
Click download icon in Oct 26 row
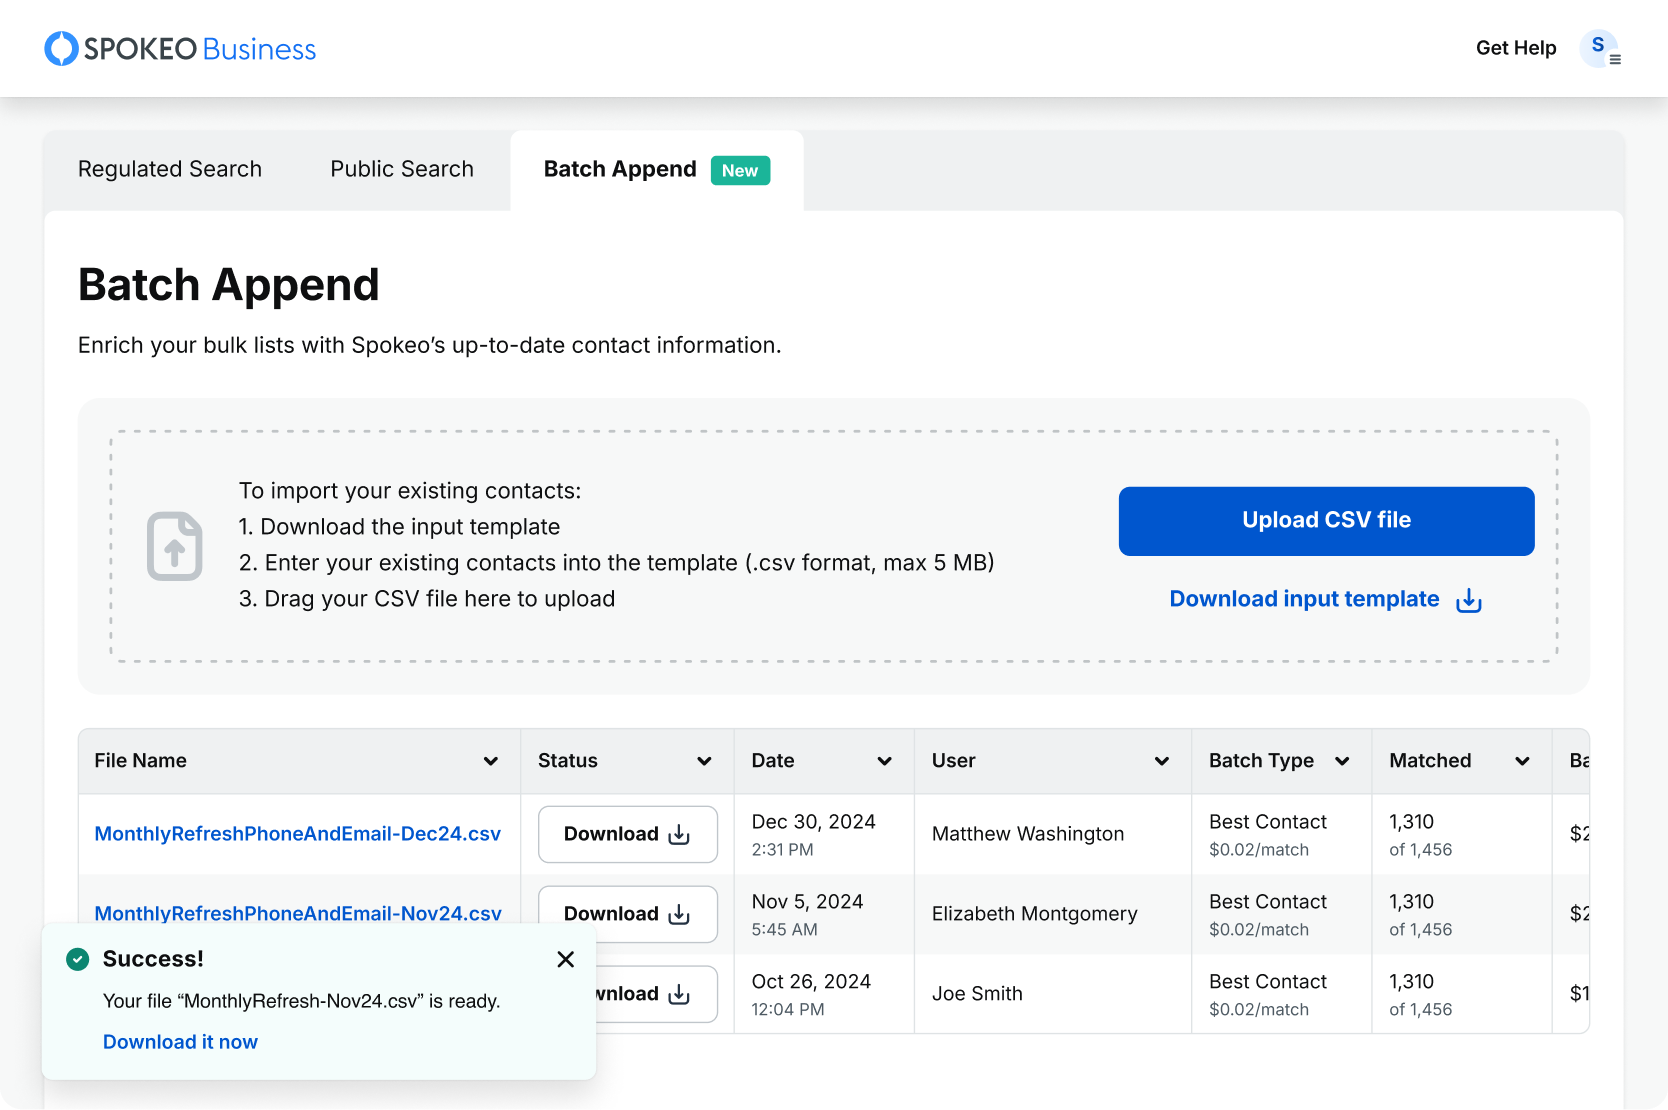[679, 994]
